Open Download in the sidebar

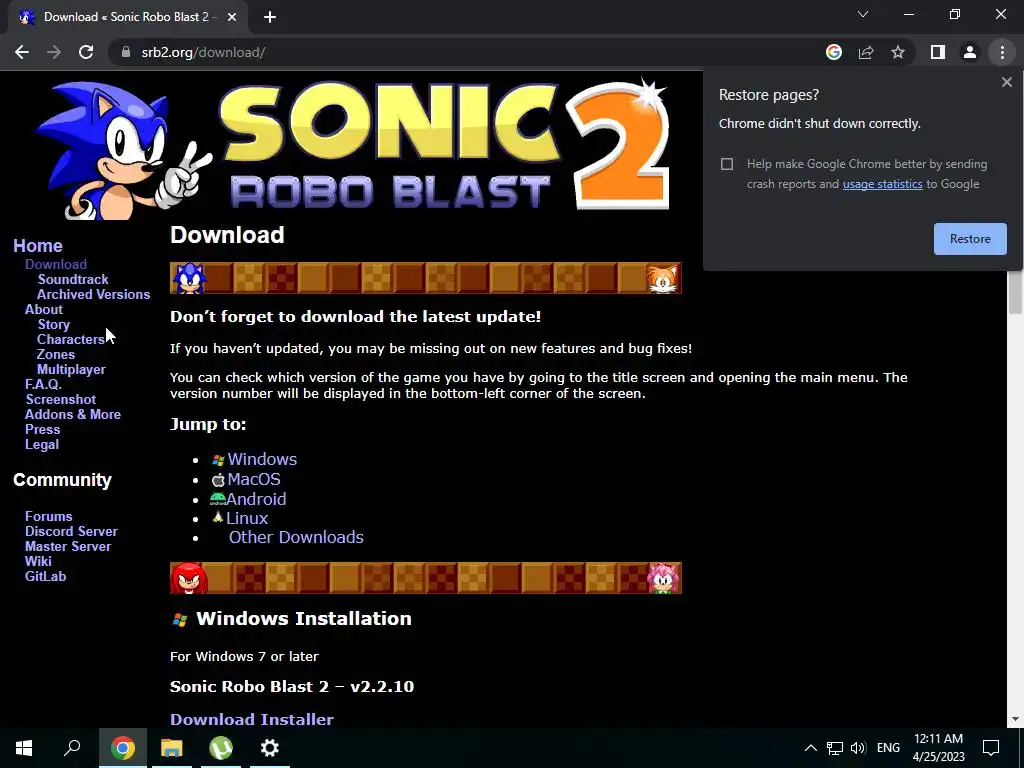[x=56, y=264]
